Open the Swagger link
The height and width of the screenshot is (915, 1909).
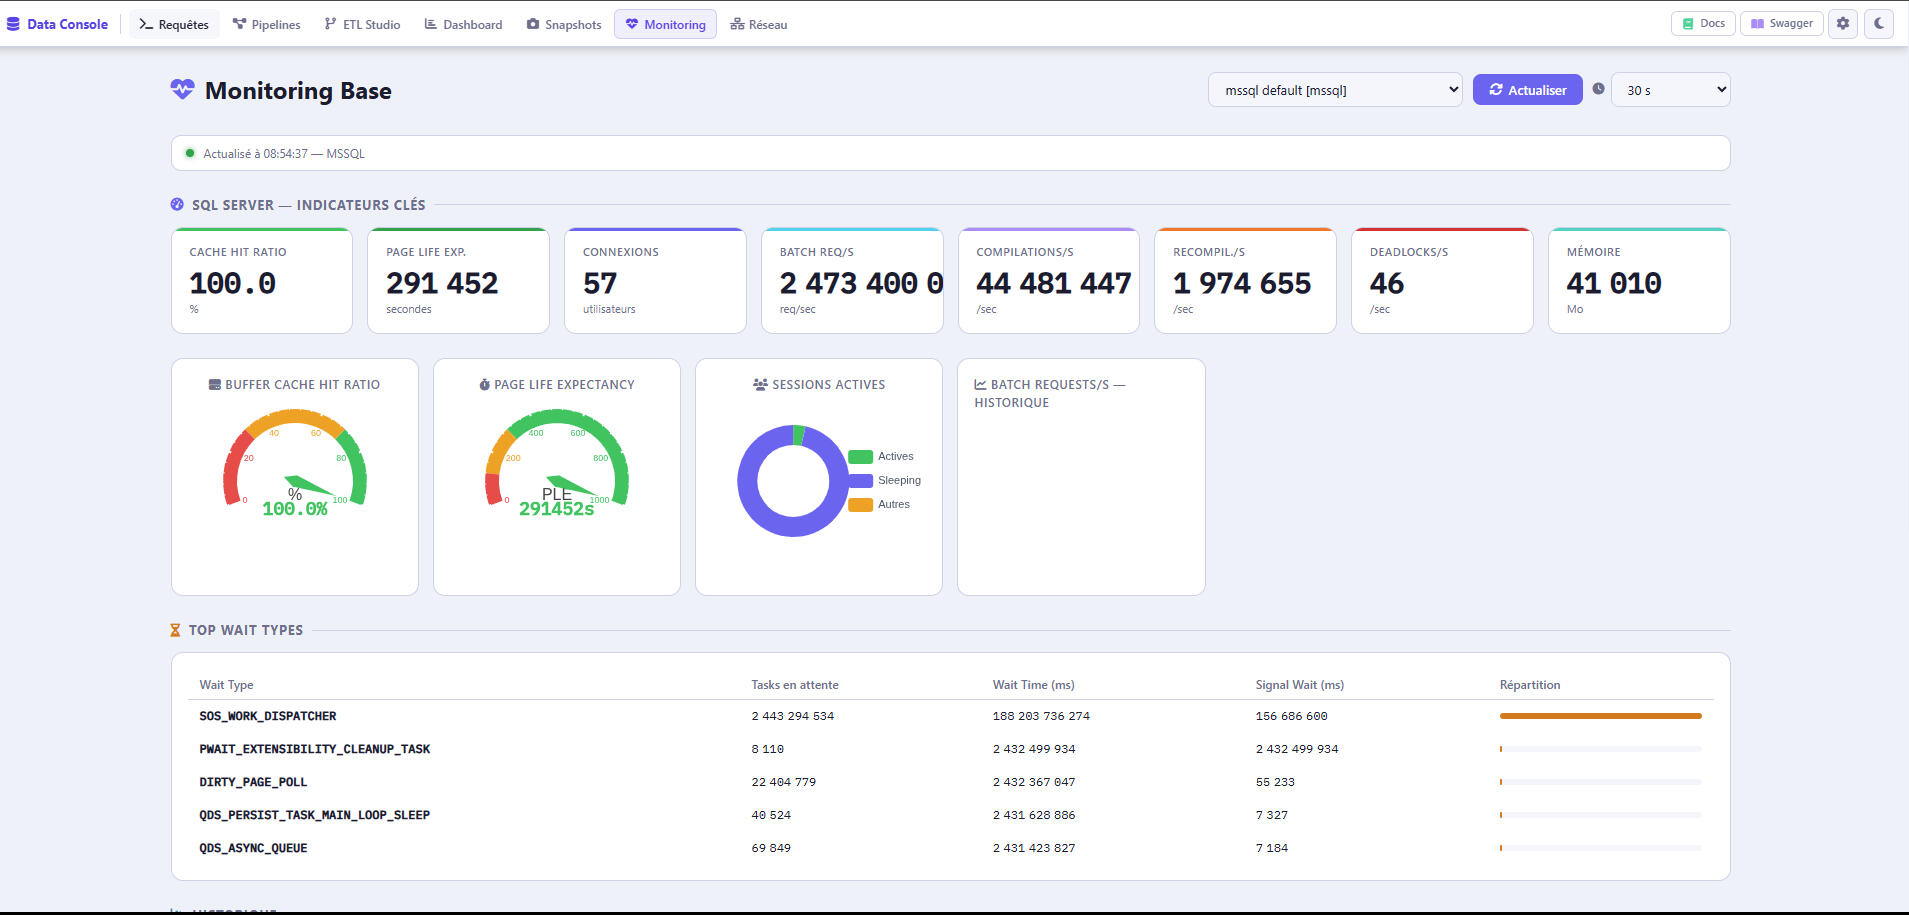pos(1781,24)
